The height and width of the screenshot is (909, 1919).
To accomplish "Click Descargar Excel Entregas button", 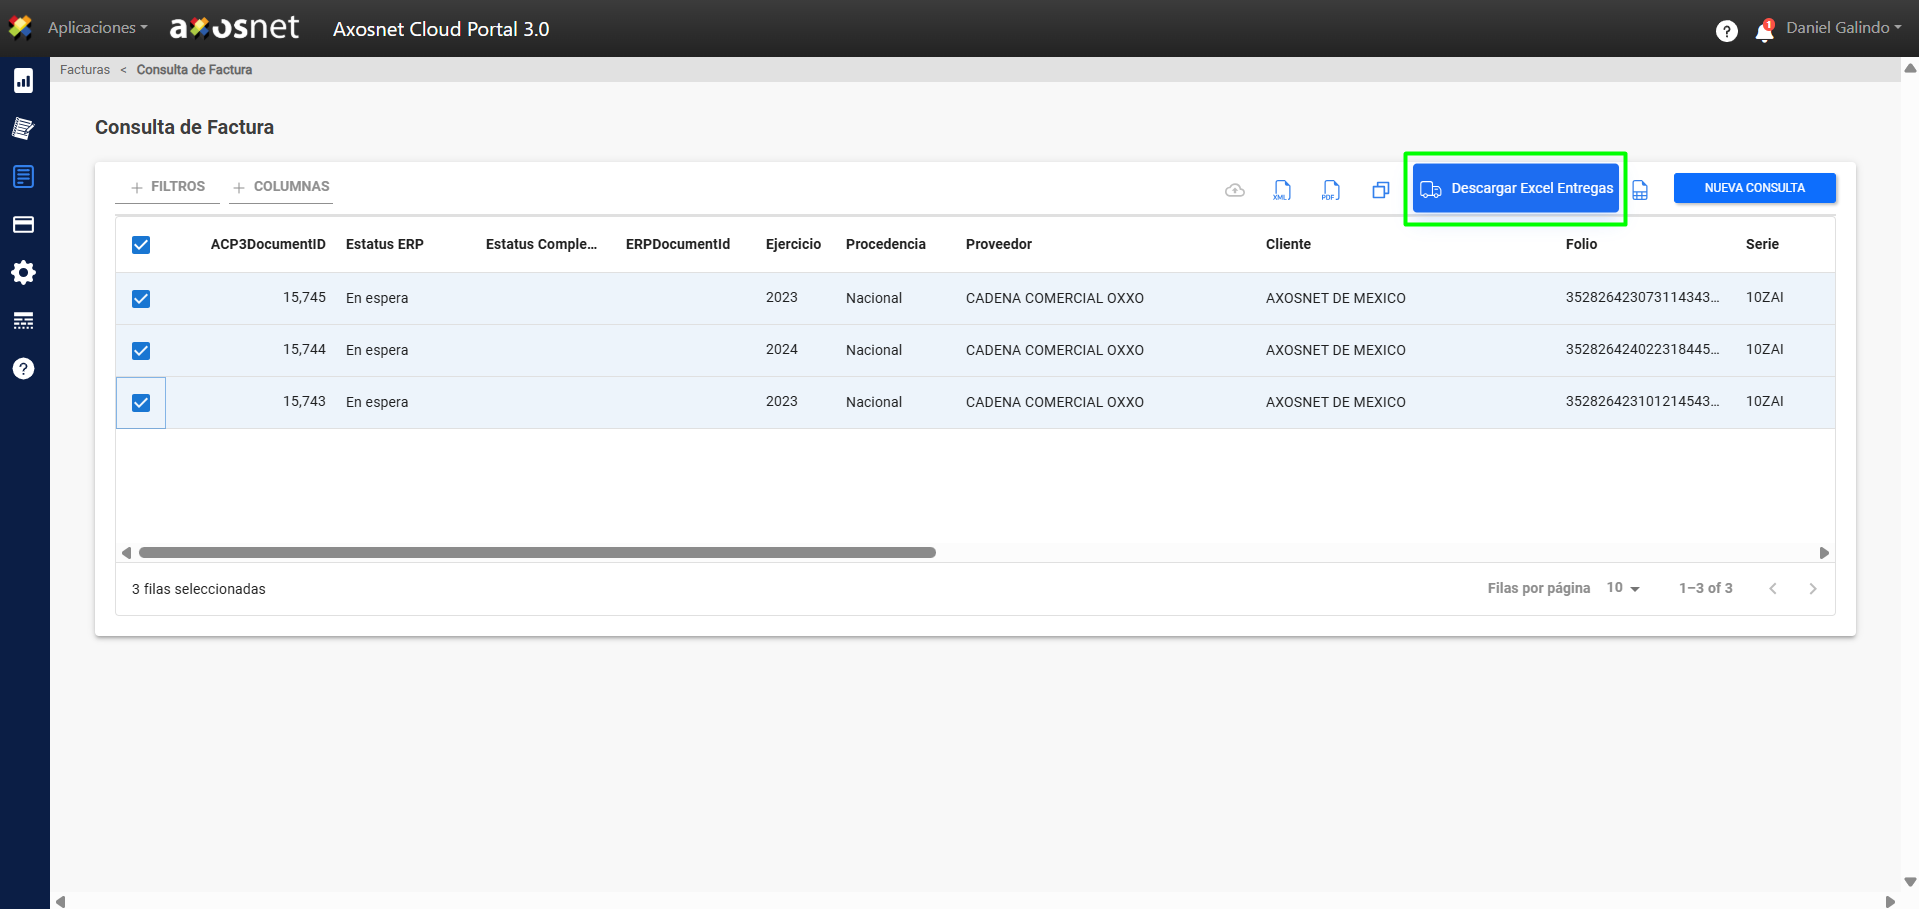I will pos(1515,189).
